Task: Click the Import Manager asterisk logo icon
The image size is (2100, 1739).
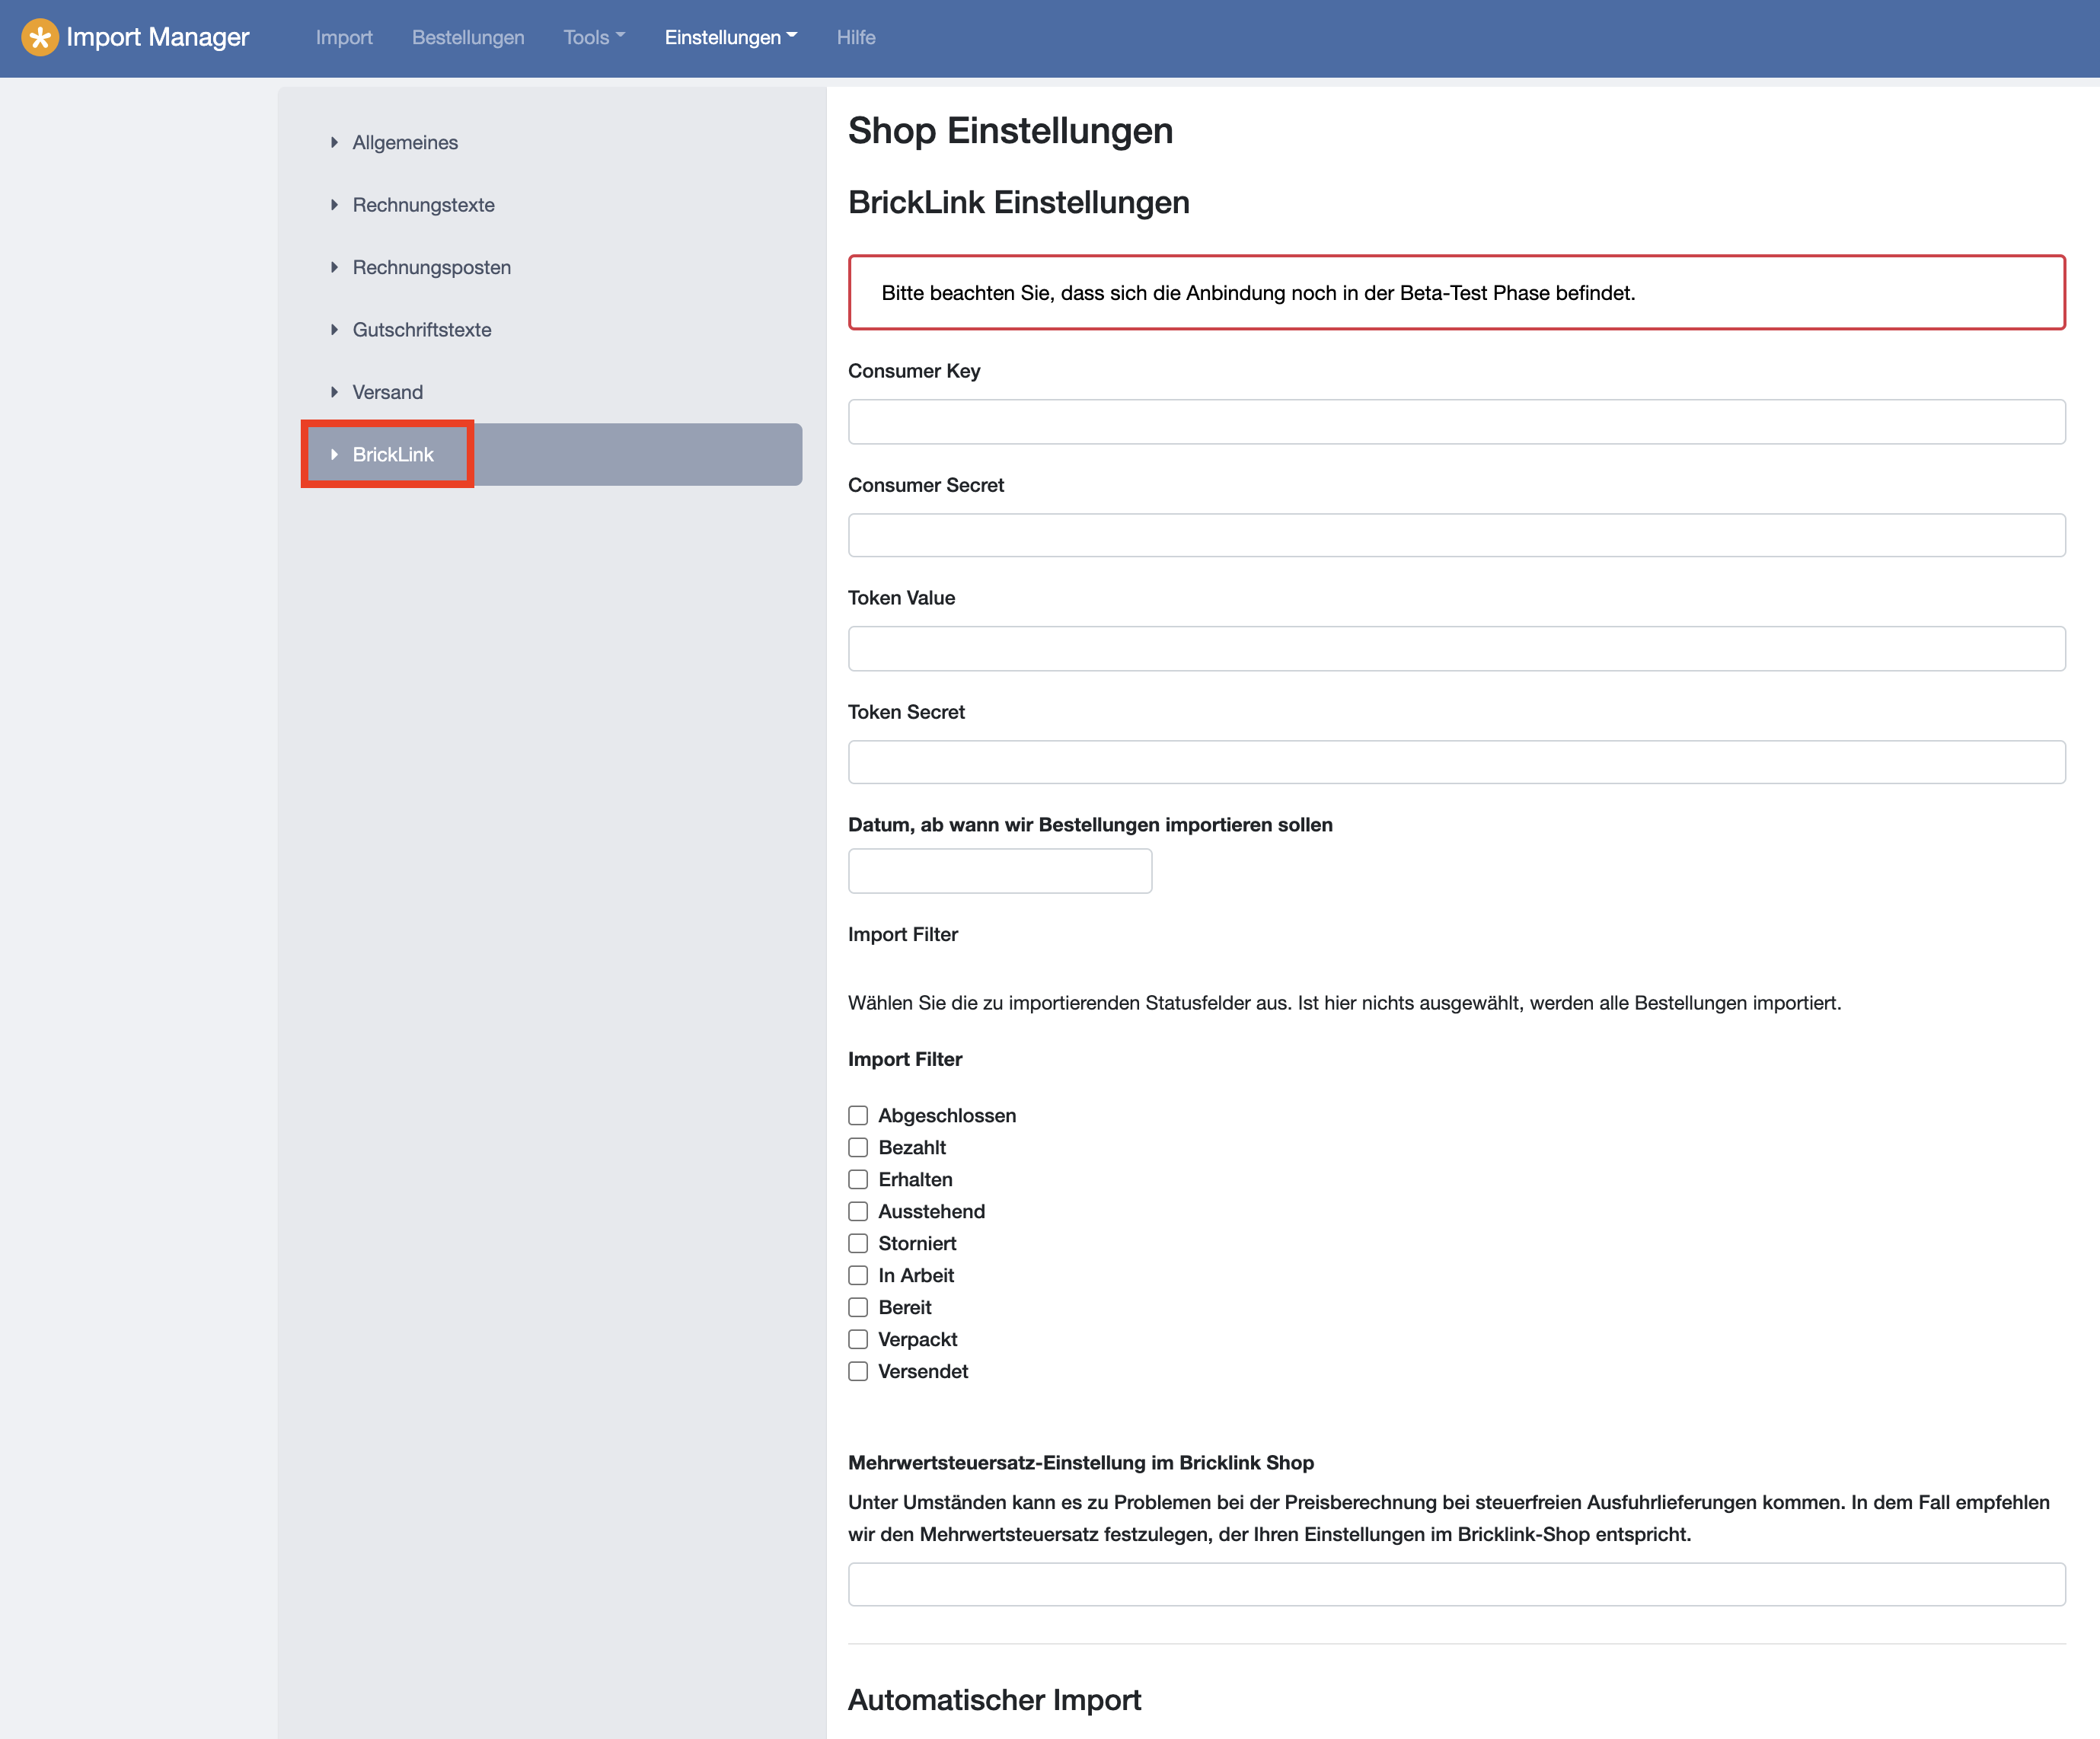Action: coord(39,38)
